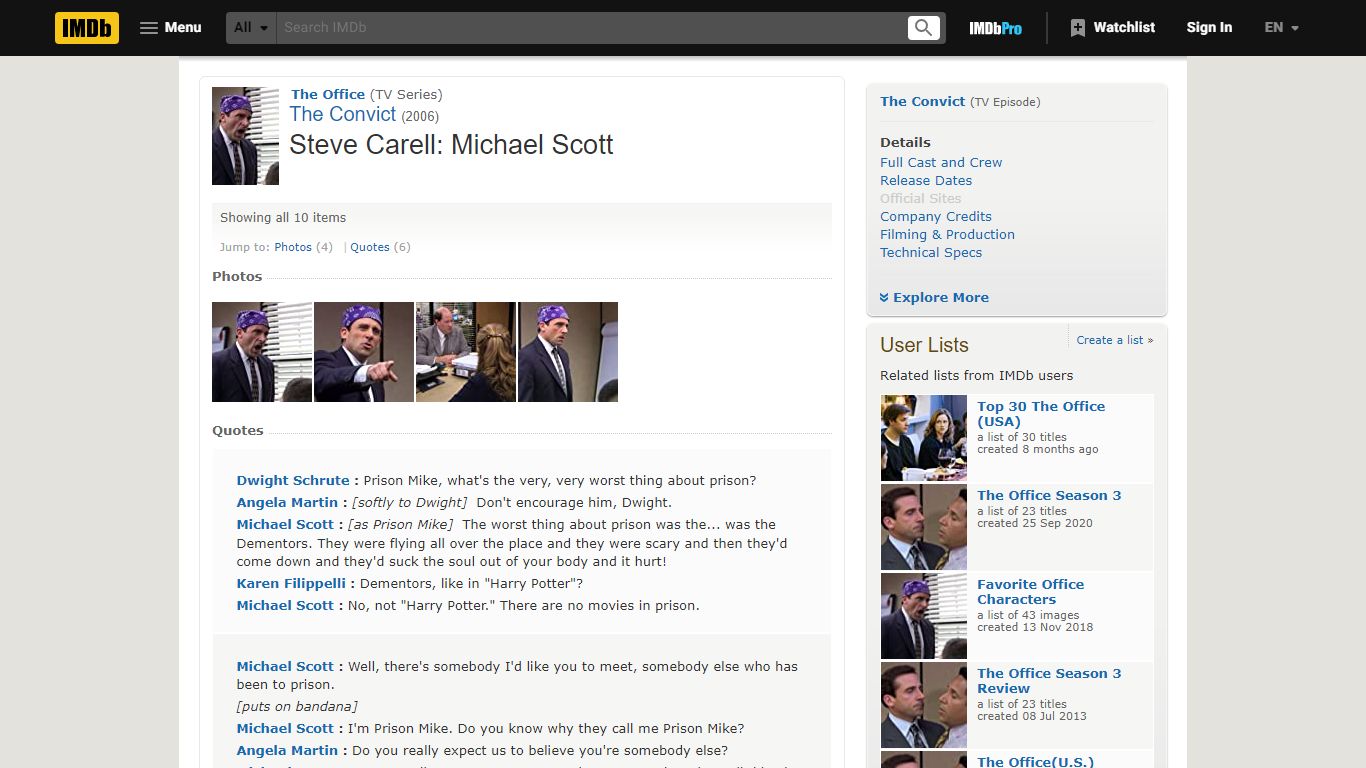Open the hamburger Menu
The image size is (1366, 768).
point(170,27)
